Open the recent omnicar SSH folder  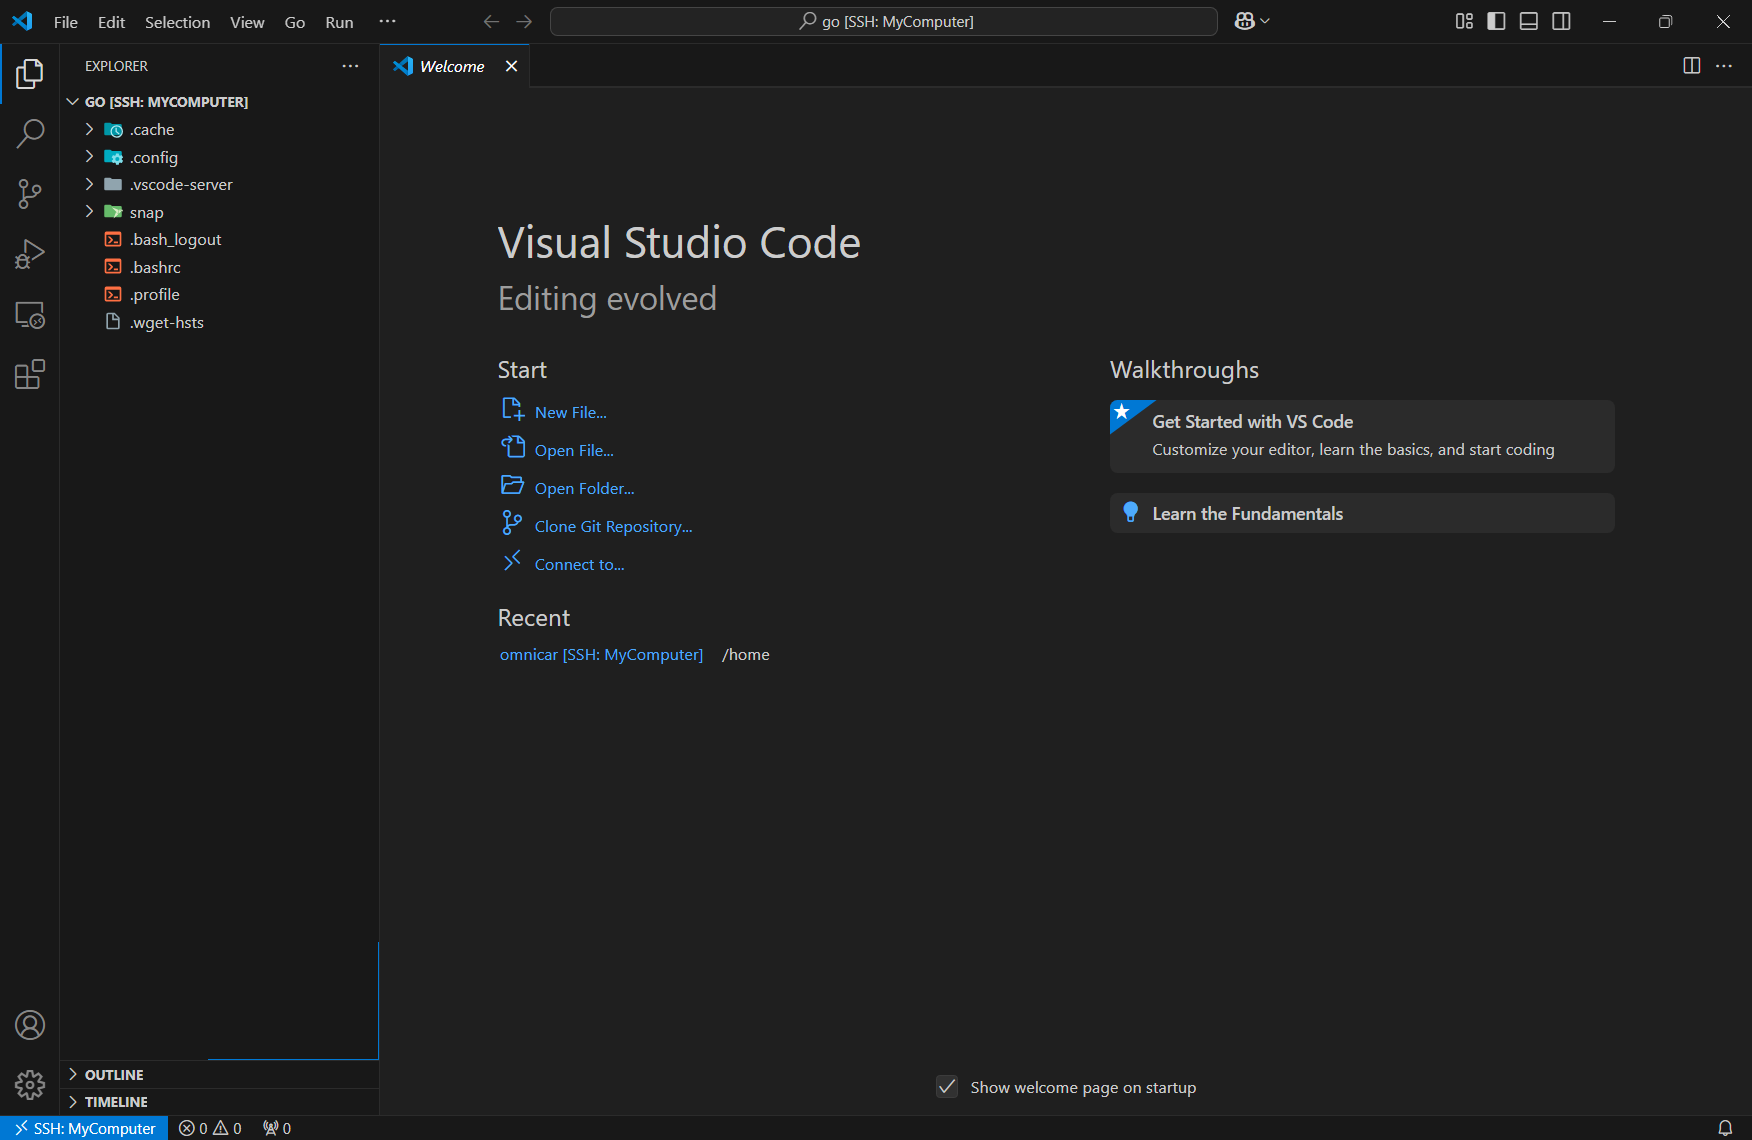coord(601,655)
